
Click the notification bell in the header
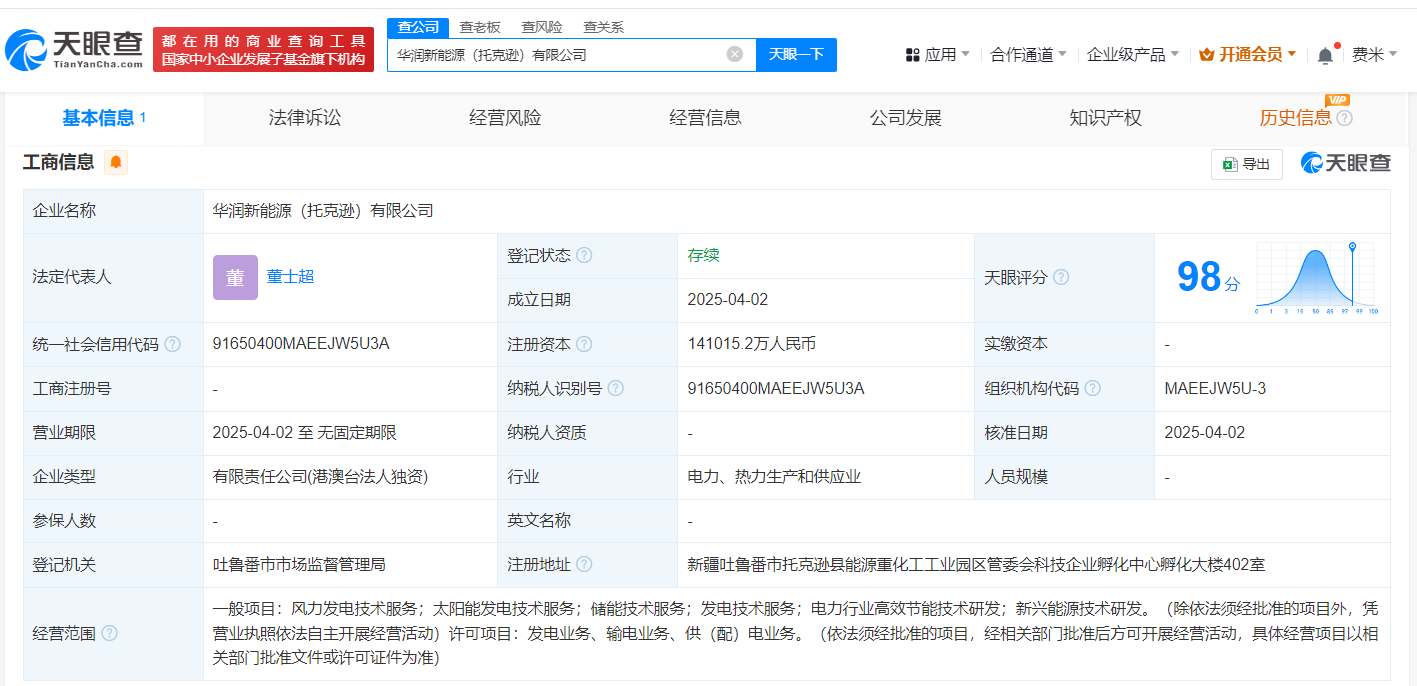pyautogui.click(x=1325, y=55)
